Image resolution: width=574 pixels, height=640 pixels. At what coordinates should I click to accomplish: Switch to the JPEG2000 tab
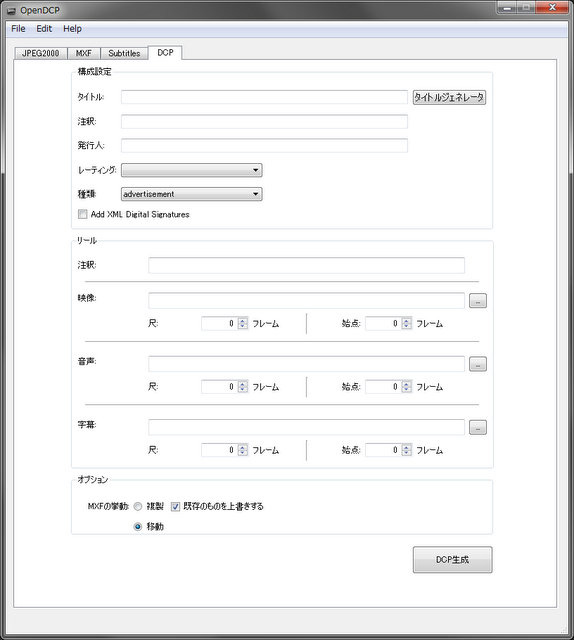click(x=40, y=53)
